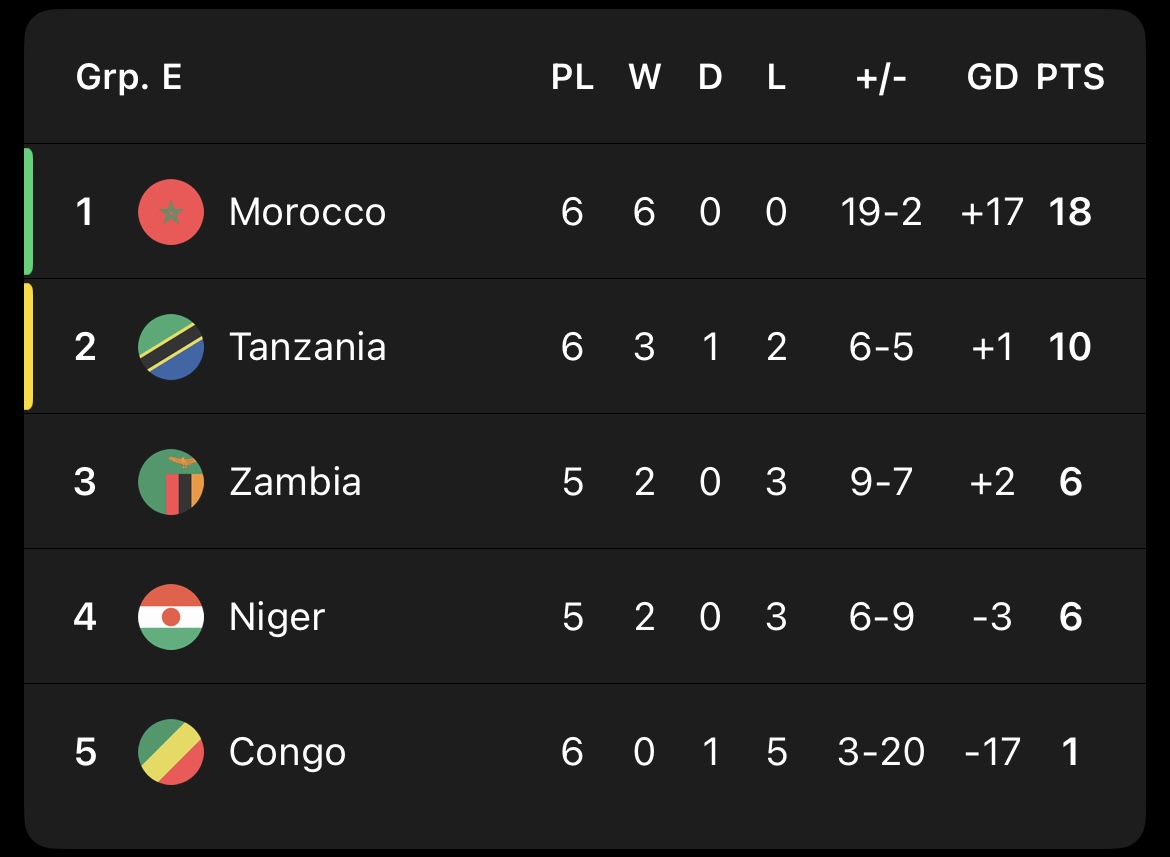Click the +/- goals column header
Image resolution: width=1170 pixels, height=857 pixels.
coord(881,77)
